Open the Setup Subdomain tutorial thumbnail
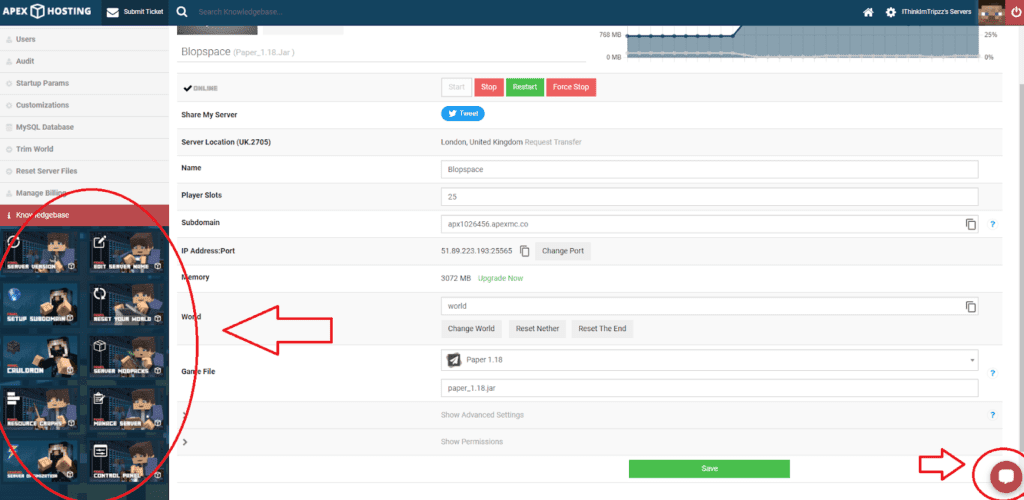This screenshot has width=1024, height=500. pyautogui.click(x=40, y=305)
